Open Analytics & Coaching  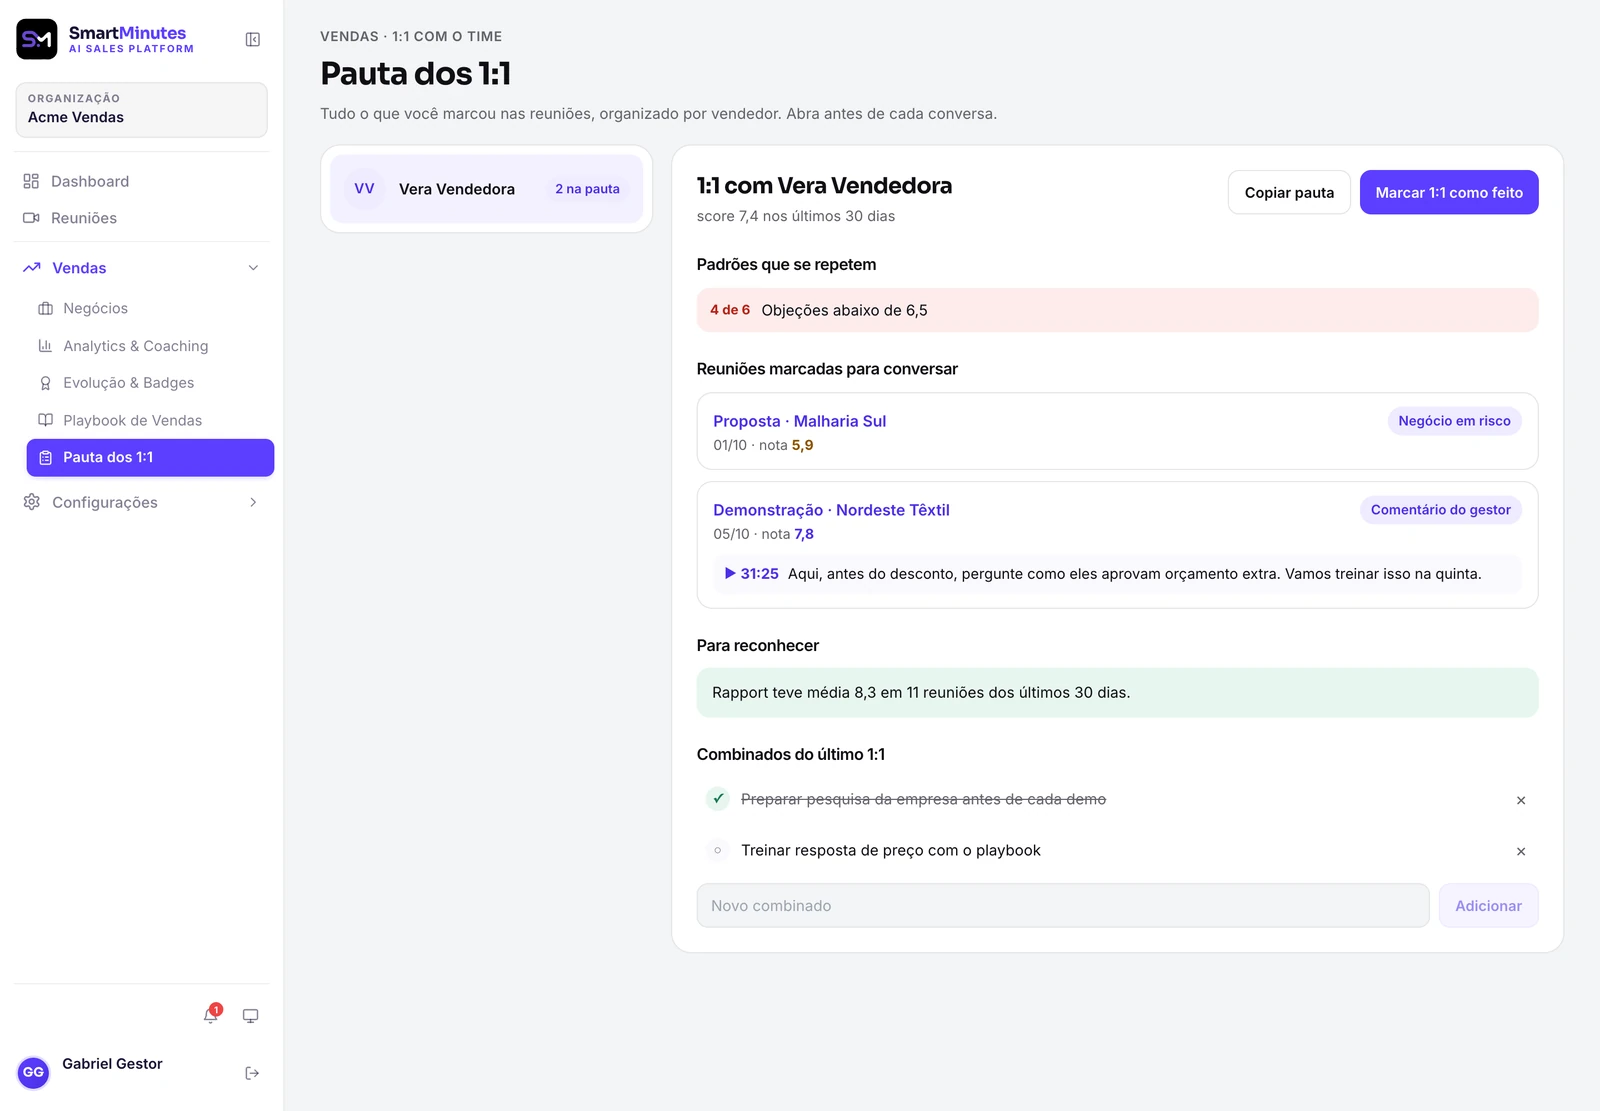point(150,346)
